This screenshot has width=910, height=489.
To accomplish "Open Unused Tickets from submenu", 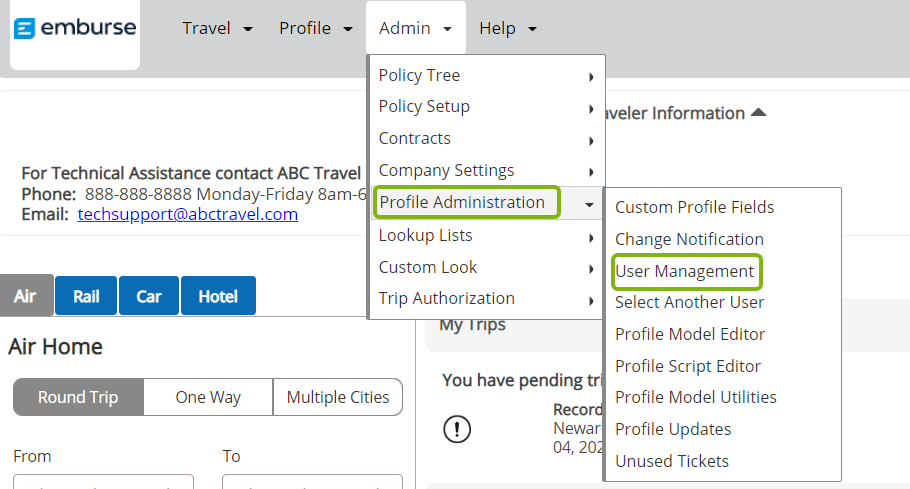I will (x=672, y=461).
